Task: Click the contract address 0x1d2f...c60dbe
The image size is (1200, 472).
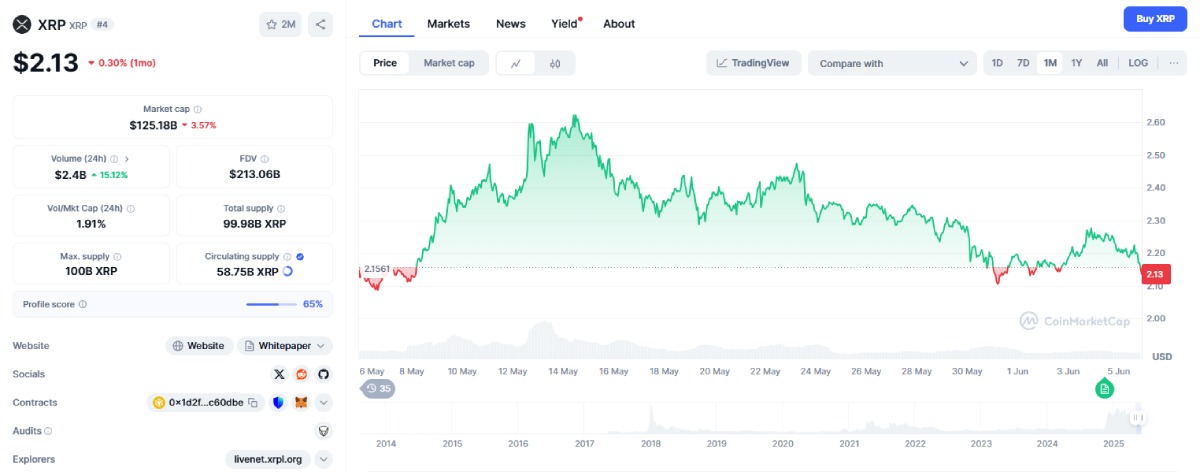Action: [206, 402]
